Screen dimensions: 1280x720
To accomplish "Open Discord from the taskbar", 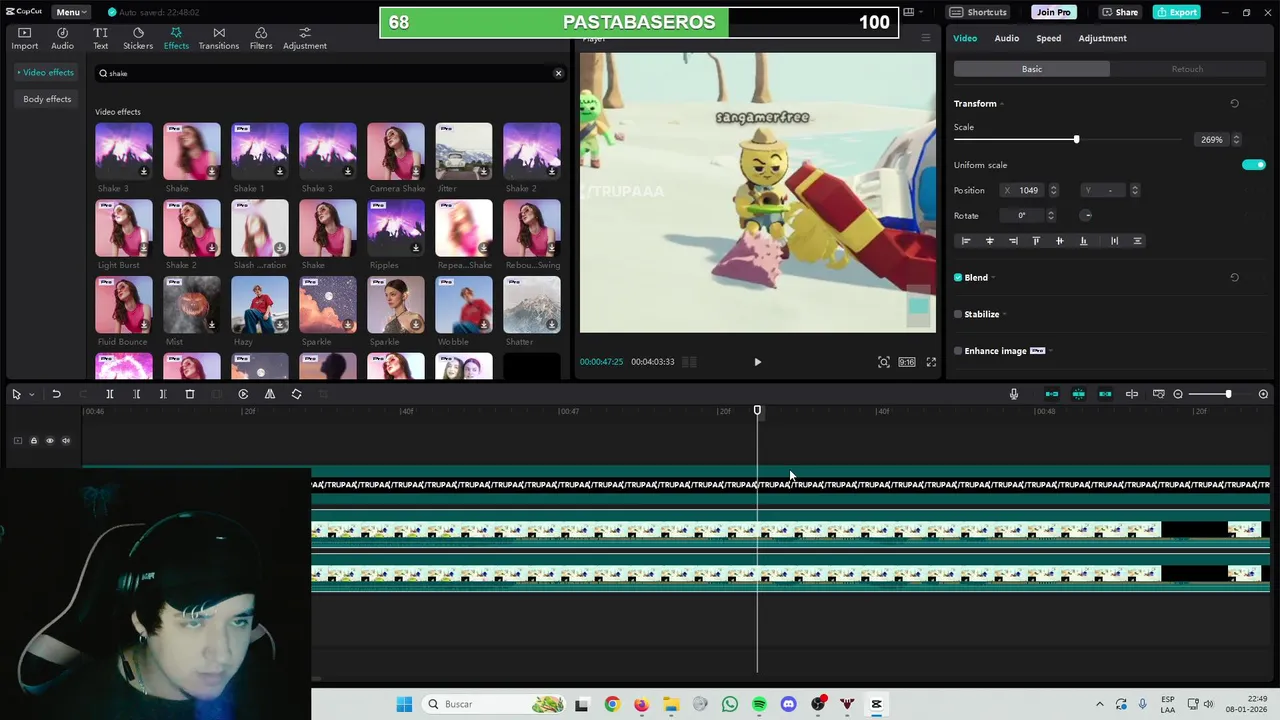I will (x=788, y=704).
